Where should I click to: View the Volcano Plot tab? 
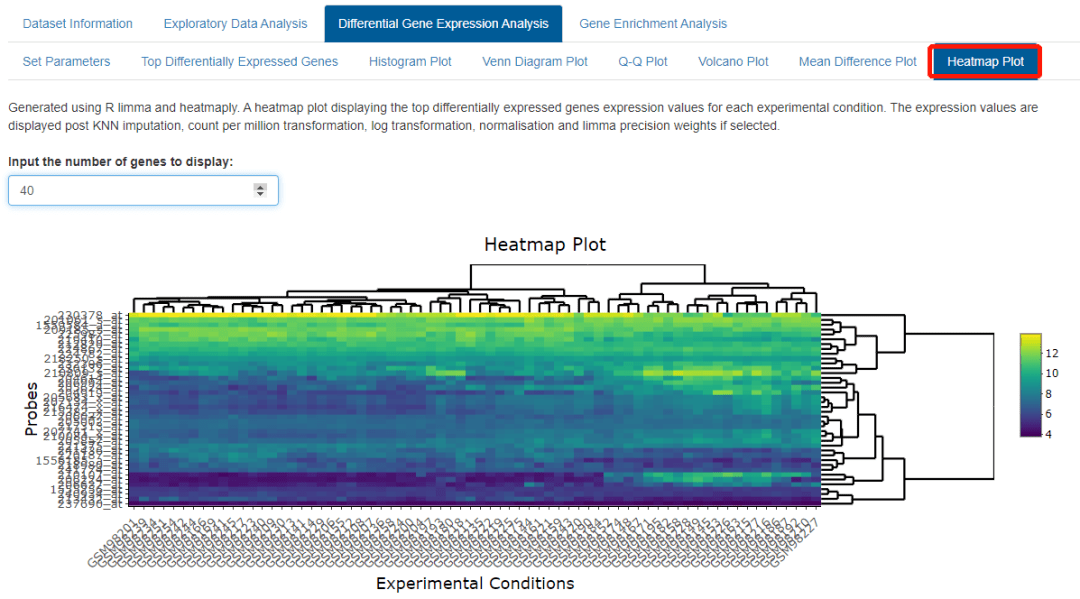coord(733,61)
